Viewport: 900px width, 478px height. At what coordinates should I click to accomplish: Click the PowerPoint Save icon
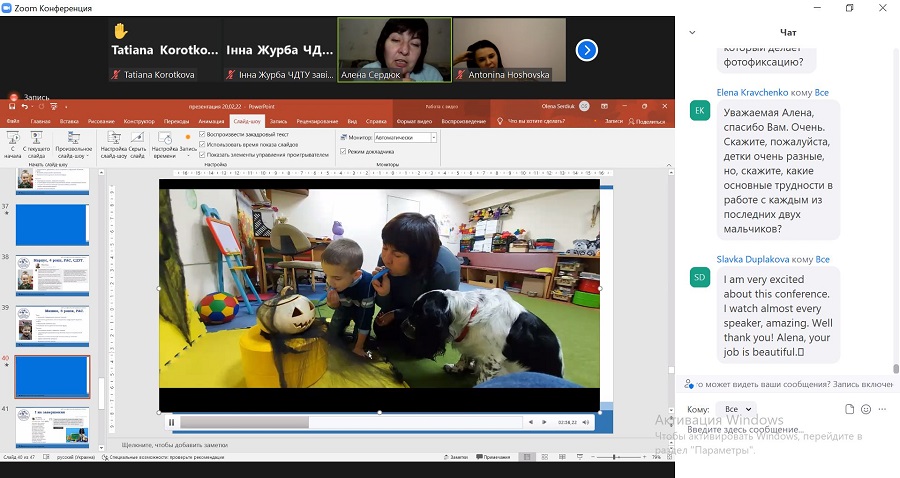12,106
